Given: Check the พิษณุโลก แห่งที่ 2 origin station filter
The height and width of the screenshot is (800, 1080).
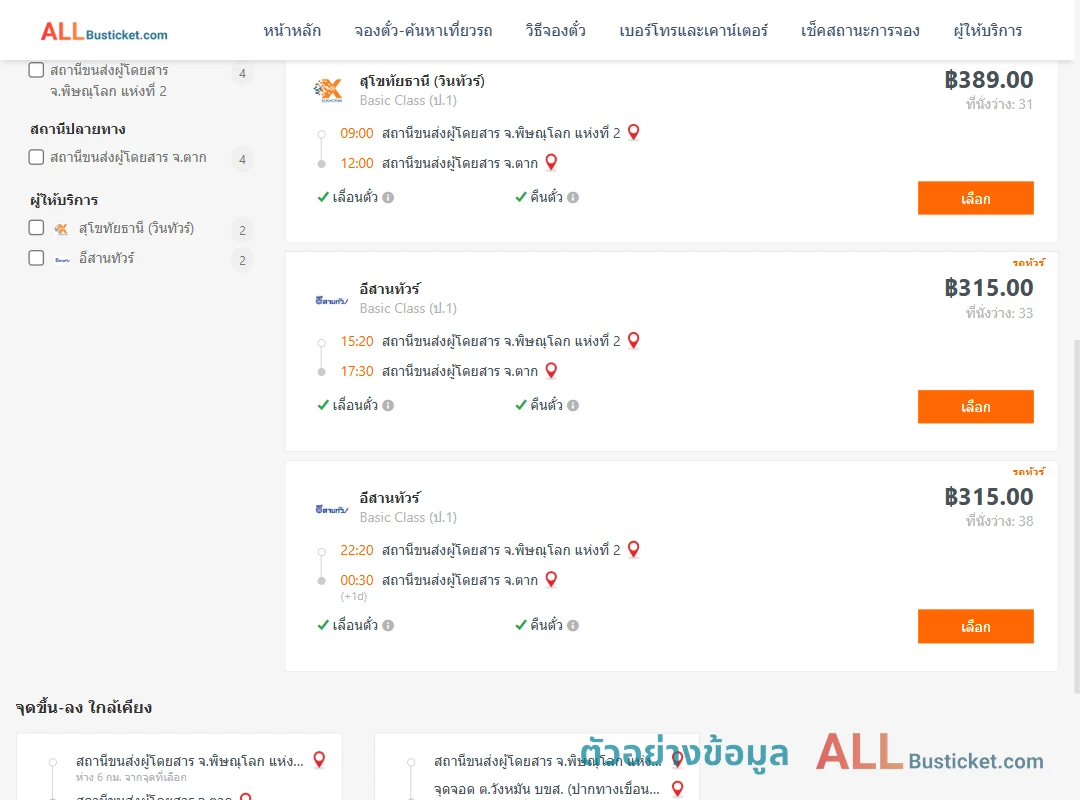Looking at the screenshot, I should pyautogui.click(x=37, y=70).
